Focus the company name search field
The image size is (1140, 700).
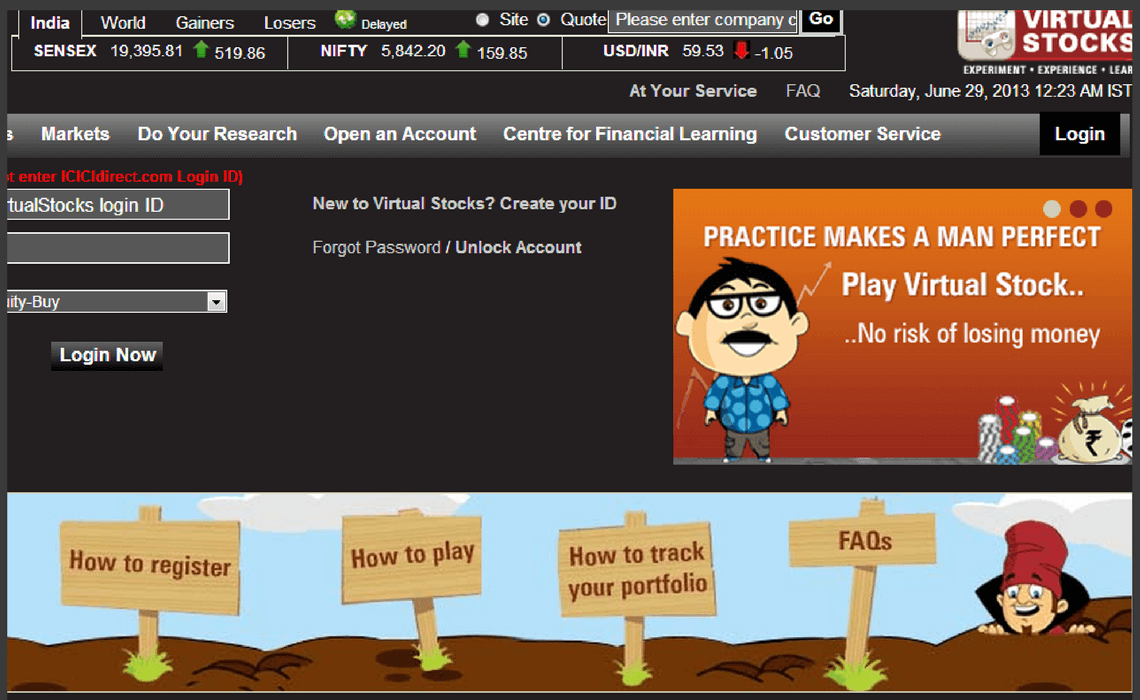[x=703, y=20]
